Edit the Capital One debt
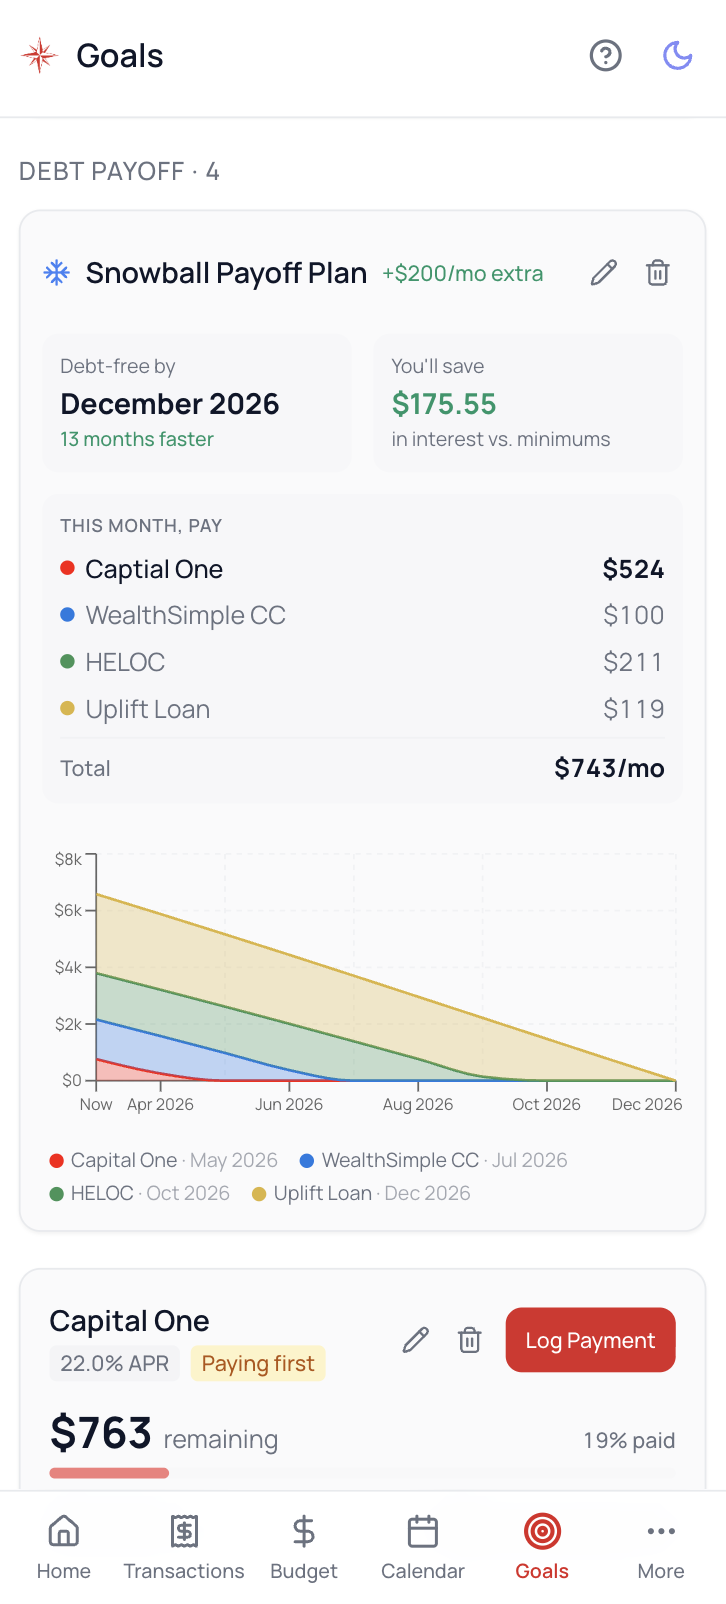Image resolution: width=726 pixels, height=1604 pixels. pos(416,1340)
